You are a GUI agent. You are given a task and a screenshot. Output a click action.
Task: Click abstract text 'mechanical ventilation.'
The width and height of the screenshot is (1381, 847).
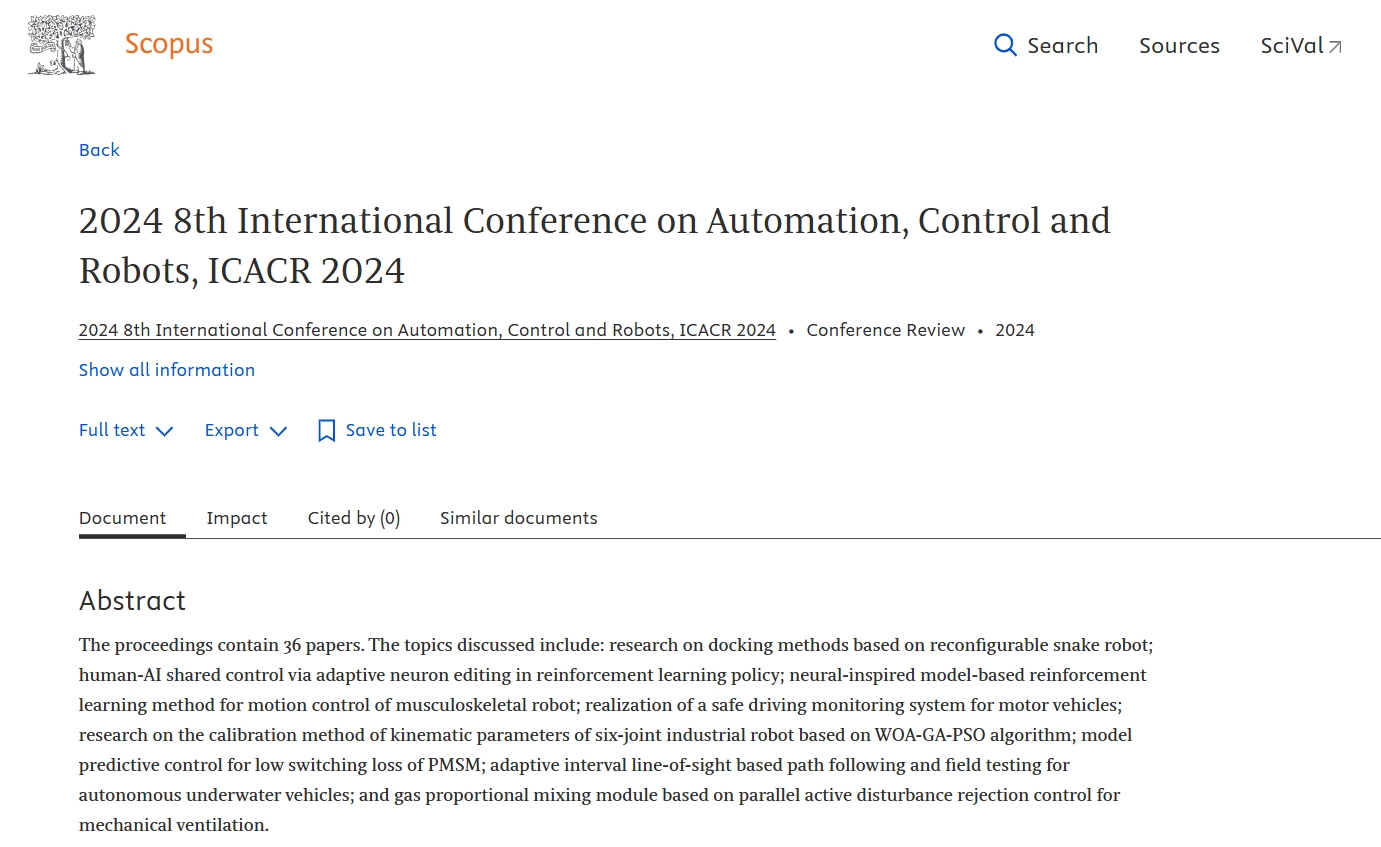174,825
